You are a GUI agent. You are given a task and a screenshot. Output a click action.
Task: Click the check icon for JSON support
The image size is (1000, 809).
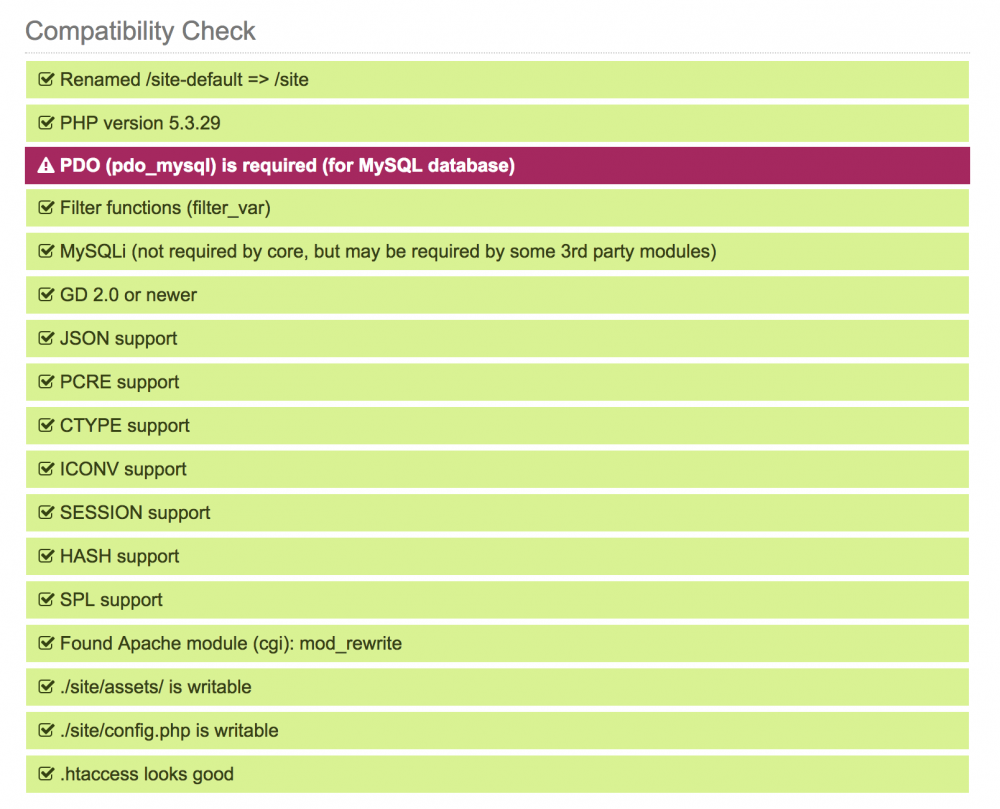tap(45, 338)
